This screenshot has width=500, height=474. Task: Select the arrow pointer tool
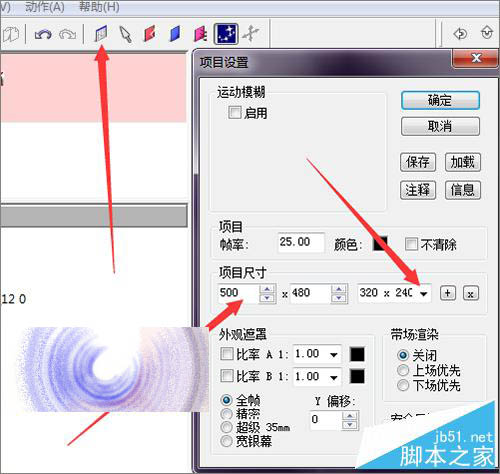pyautogui.click(x=125, y=34)
